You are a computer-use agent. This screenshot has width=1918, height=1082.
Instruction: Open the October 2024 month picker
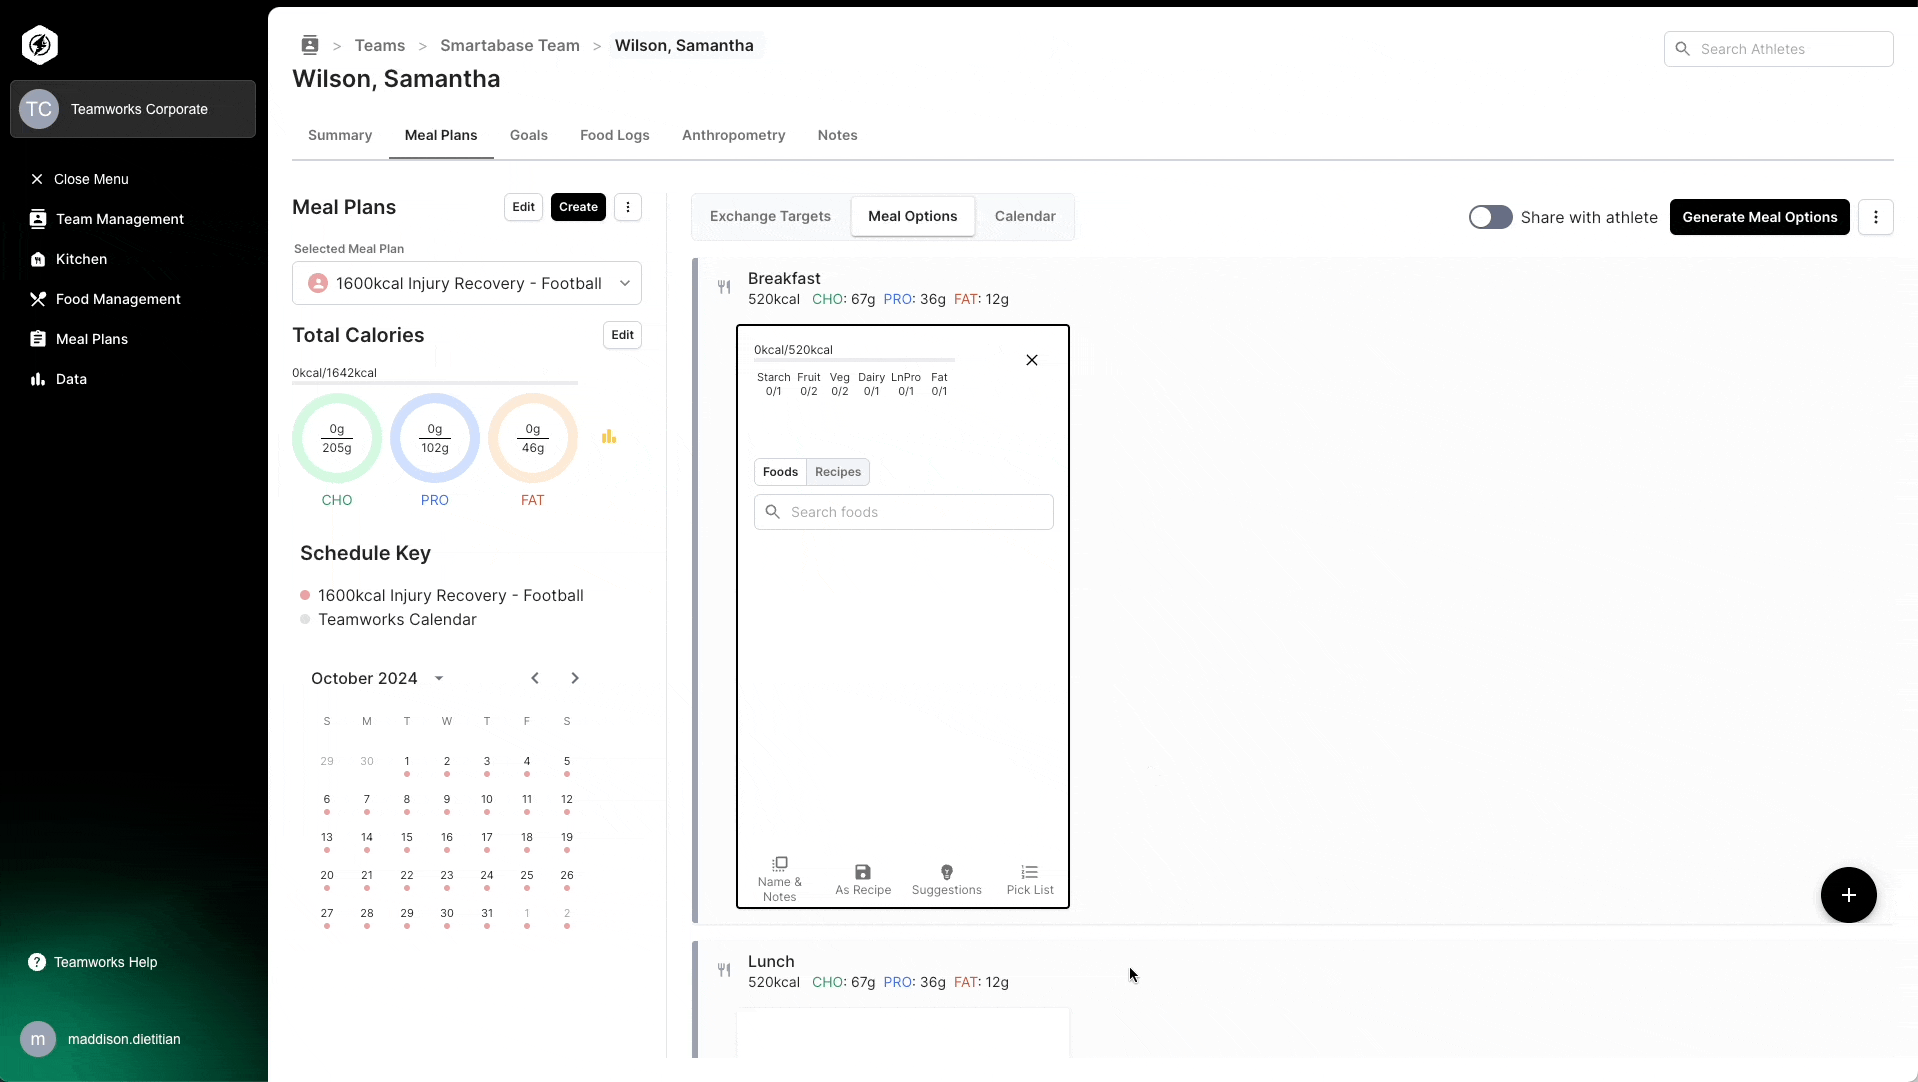[x=377, y=678]
